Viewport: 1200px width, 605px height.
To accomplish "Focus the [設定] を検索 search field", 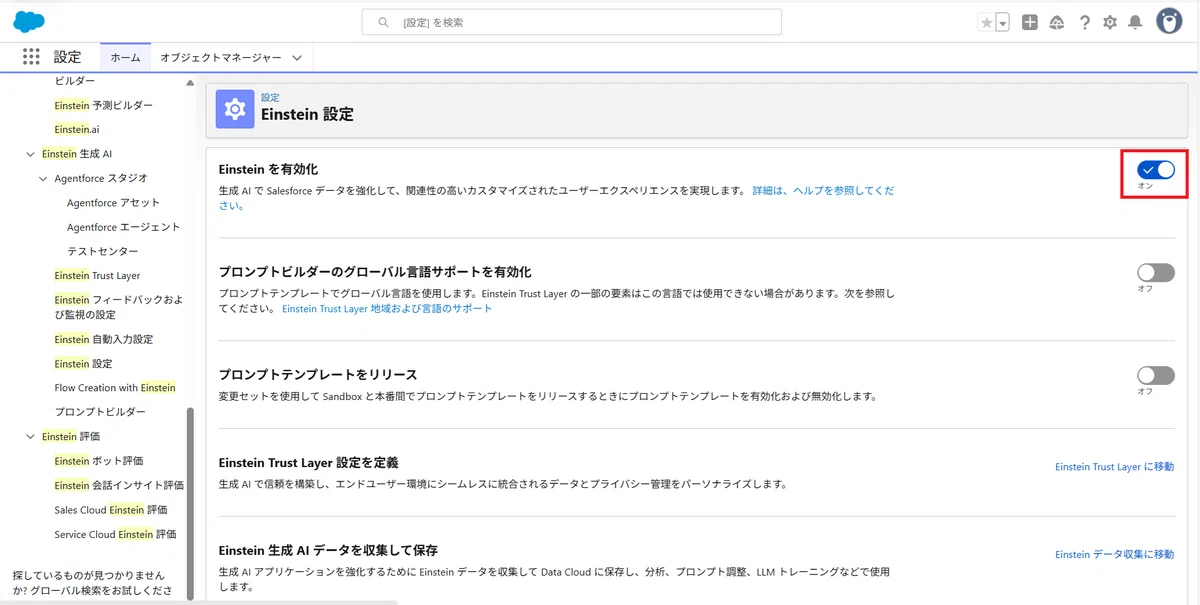I will tap(571, 22).
